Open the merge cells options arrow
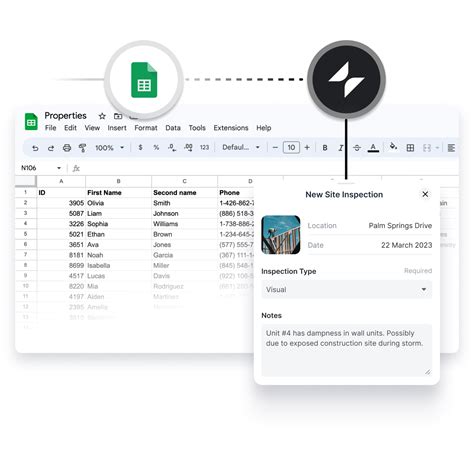 [x=437, y=148]
